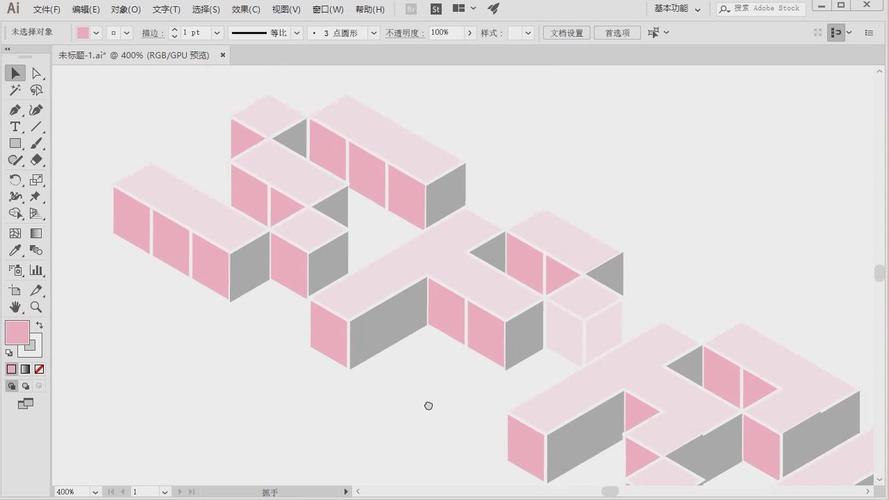889x500 pixels.
Task: Expand the stroke weight 1 pt dropdown
Action: coord(217,33)
